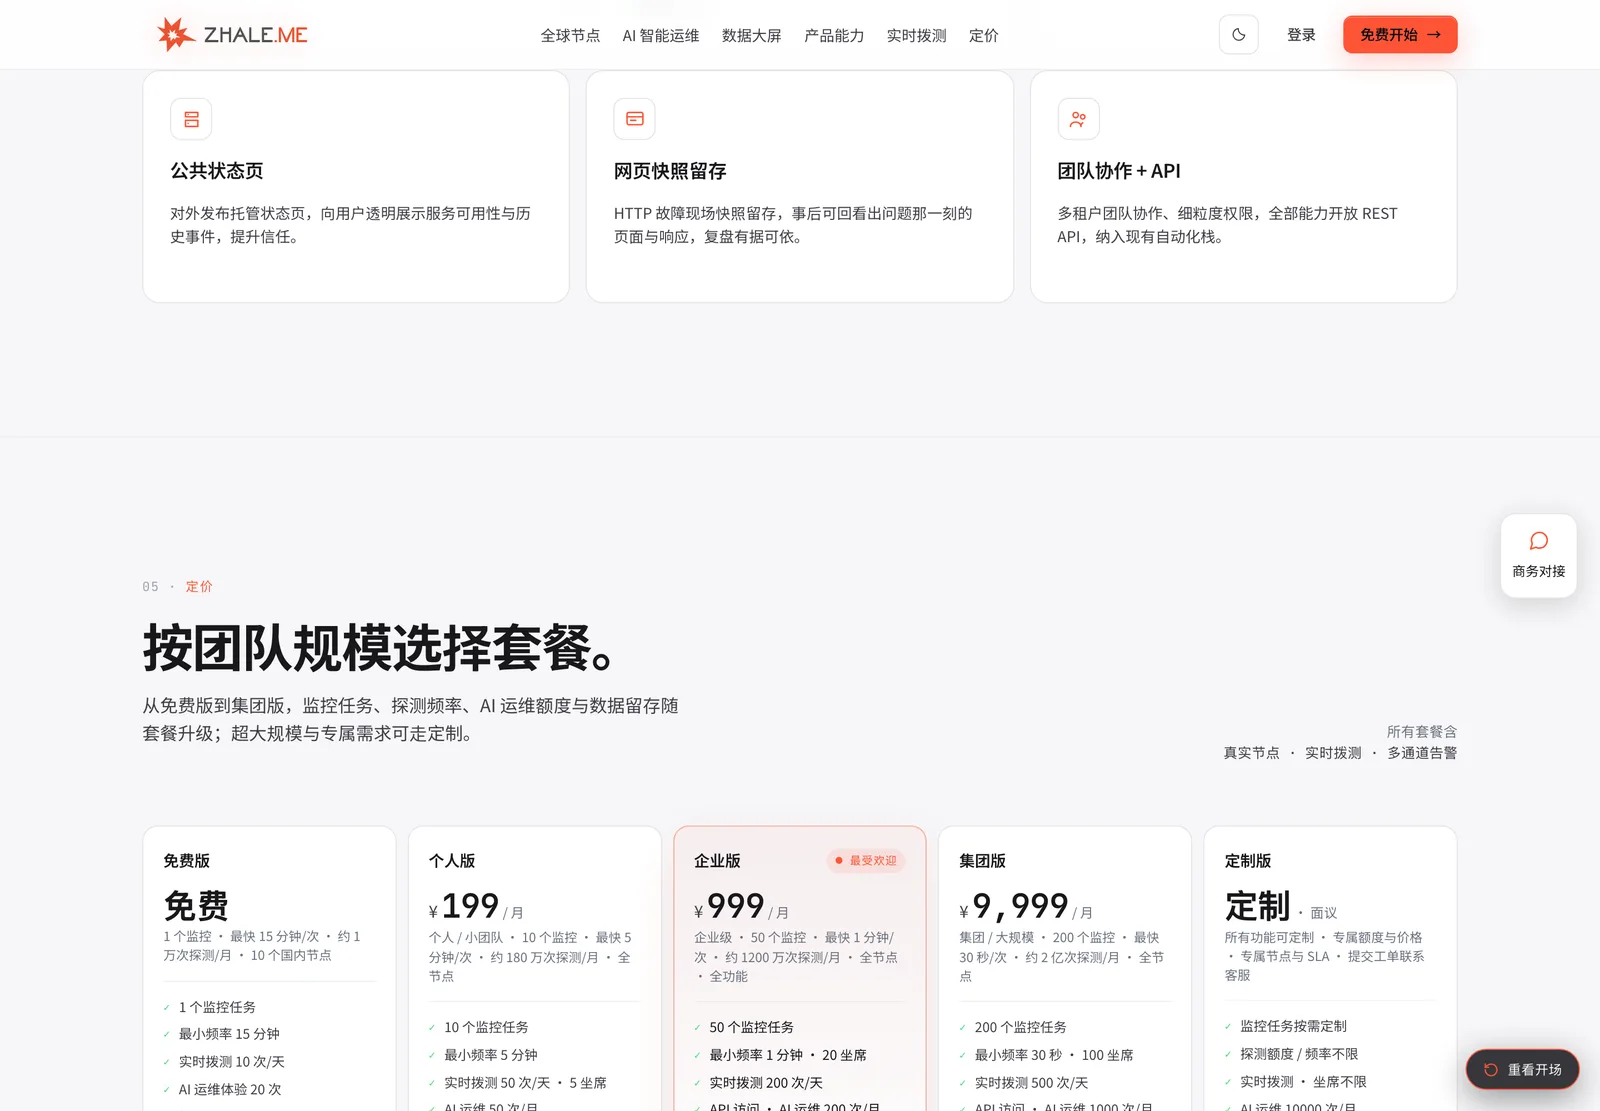Click the arrow in 免费开始 button
The width and height of the screenshot is (1600, 1111).
click(x=1434, y=35)
